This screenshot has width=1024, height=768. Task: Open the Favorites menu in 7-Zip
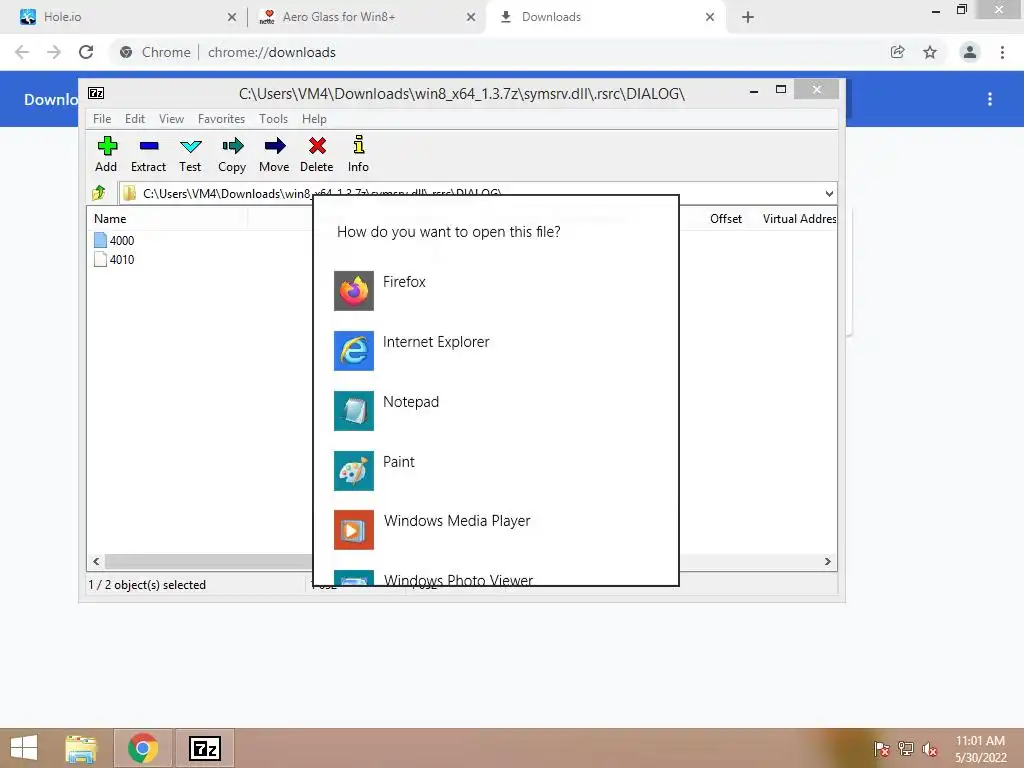221,119
